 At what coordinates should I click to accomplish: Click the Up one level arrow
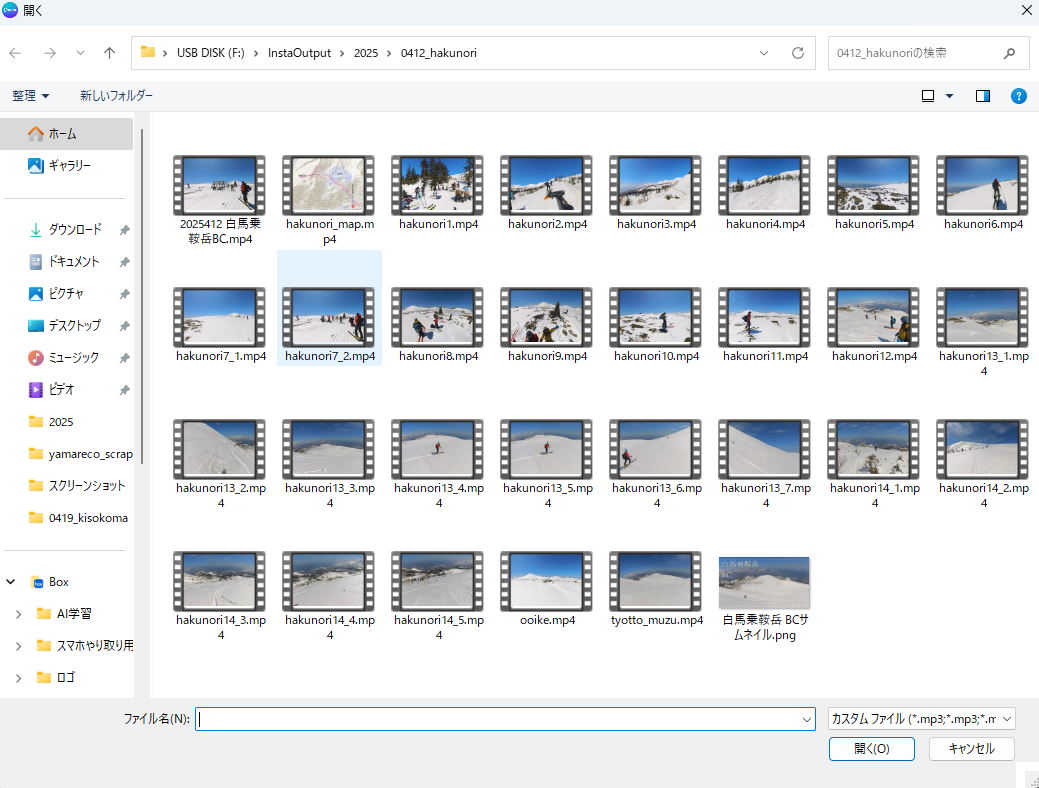point(110,53)
